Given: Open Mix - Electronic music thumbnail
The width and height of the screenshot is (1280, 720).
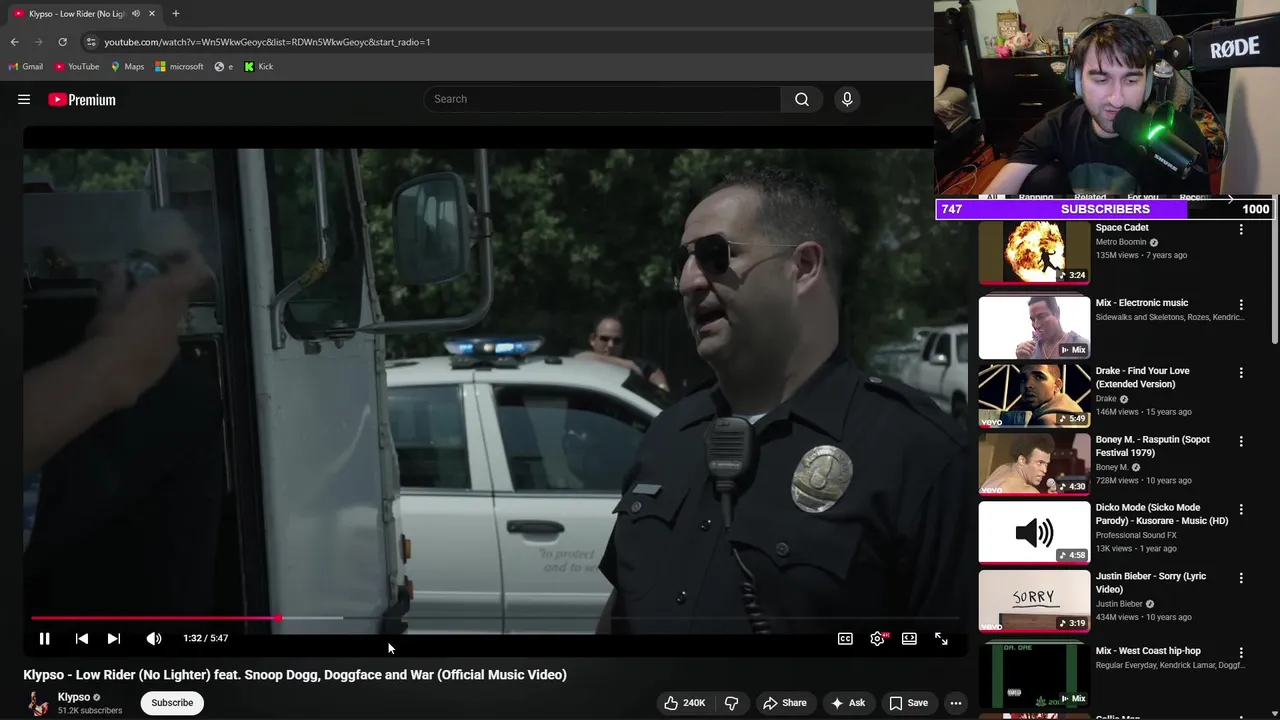Looking at the screenshot, I should [x=1034, y=327].
